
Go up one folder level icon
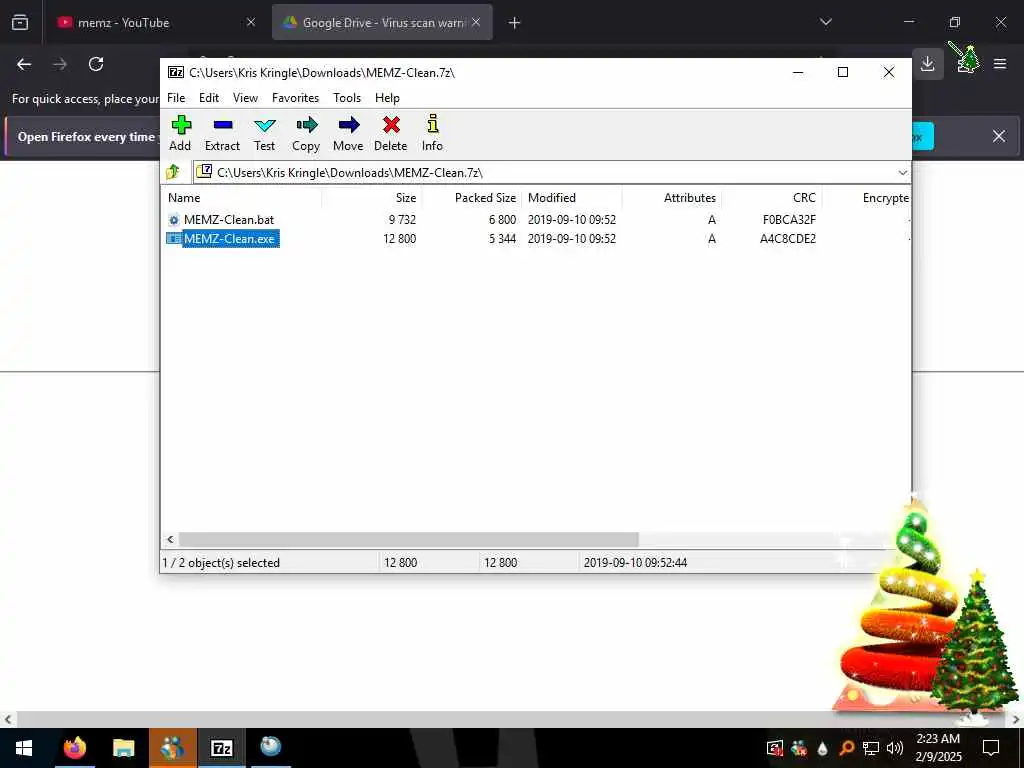173,172
